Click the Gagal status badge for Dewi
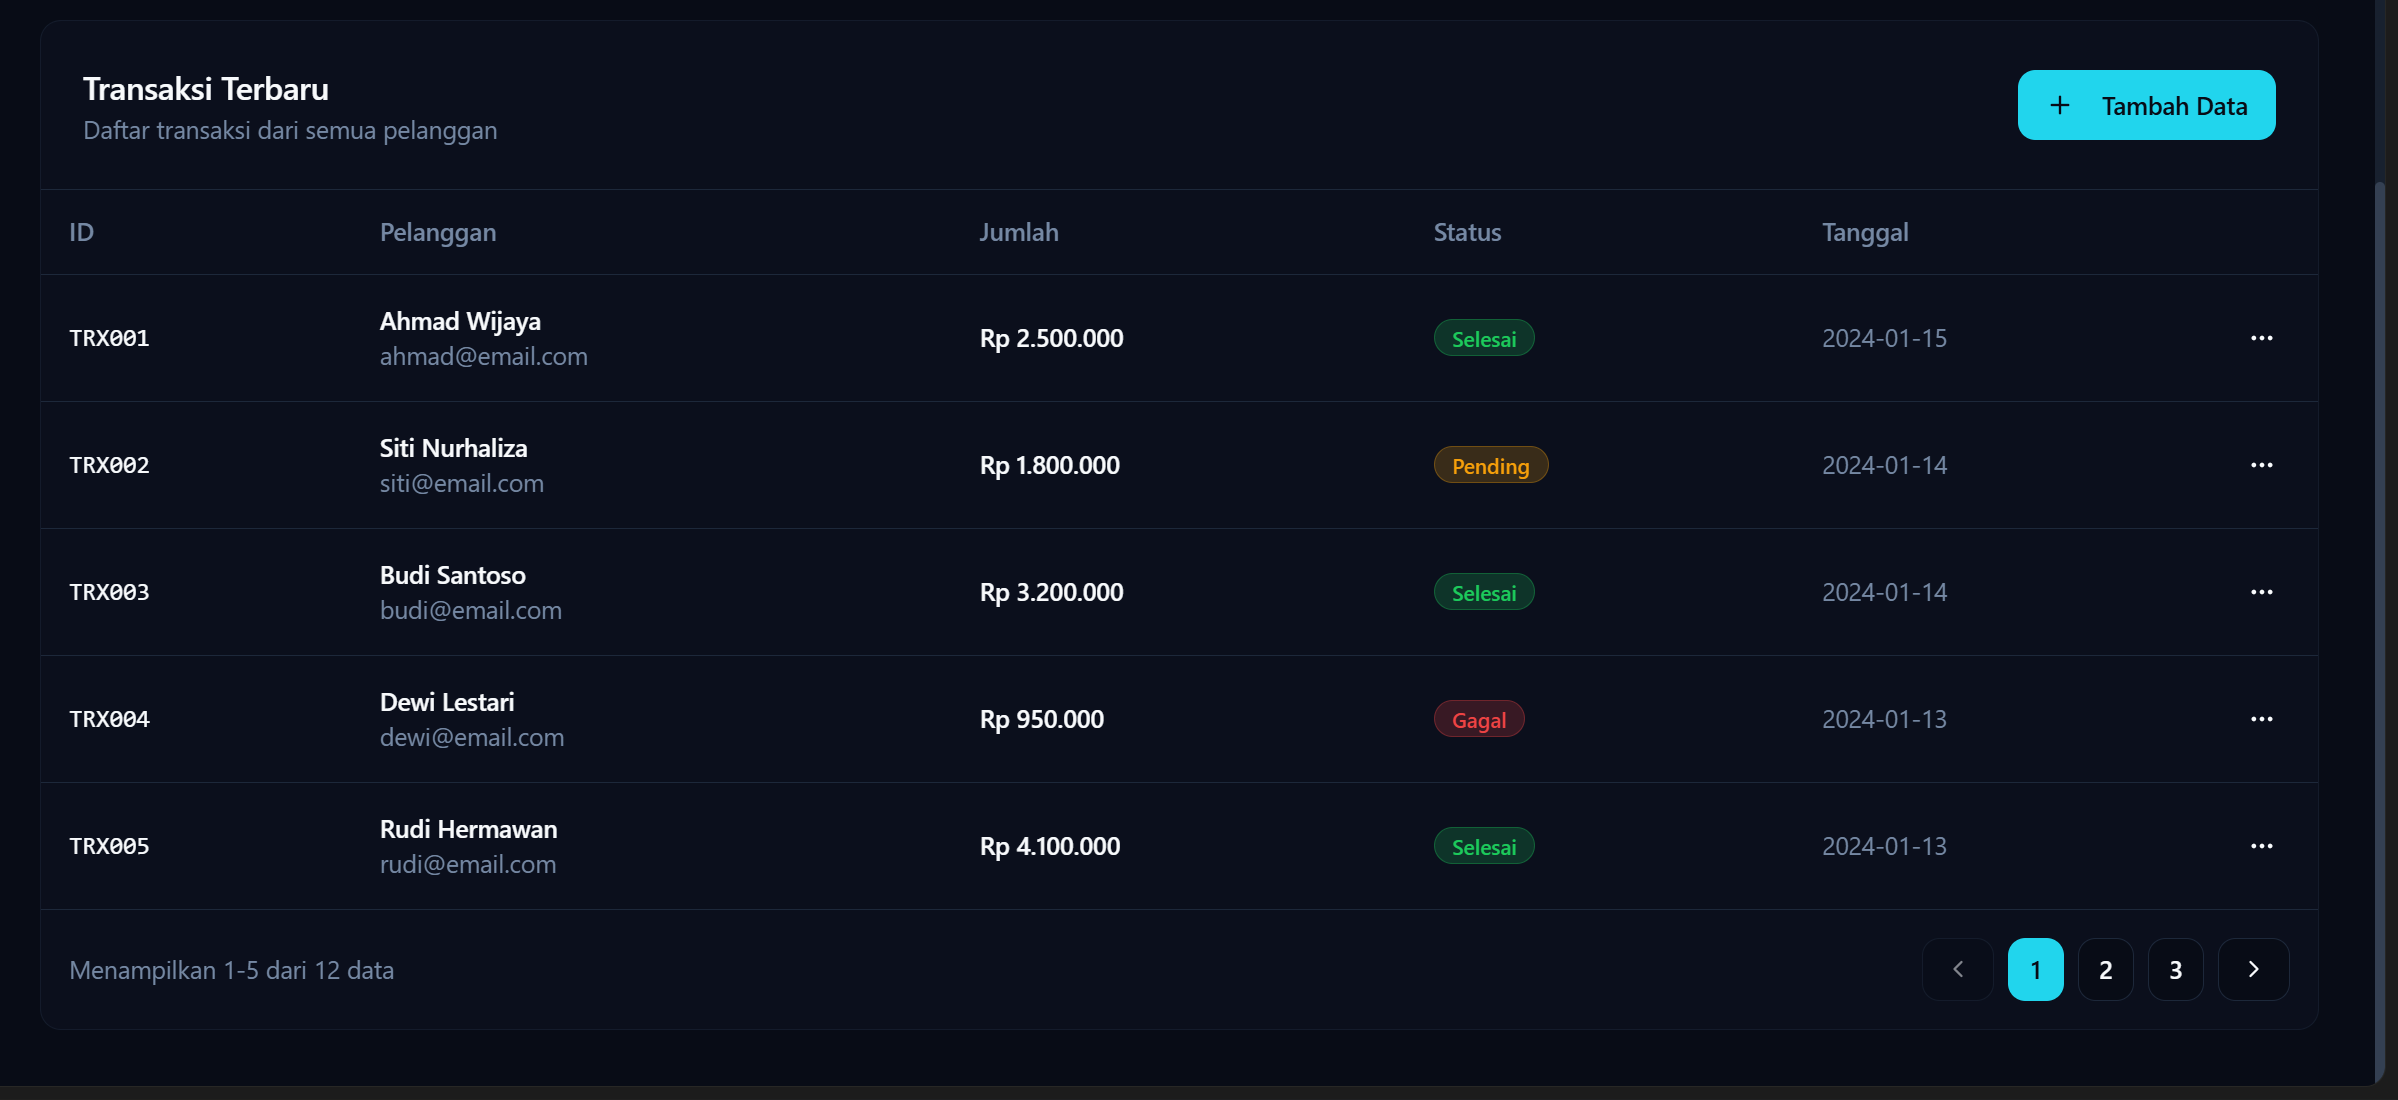 (x=1478, y=719)
